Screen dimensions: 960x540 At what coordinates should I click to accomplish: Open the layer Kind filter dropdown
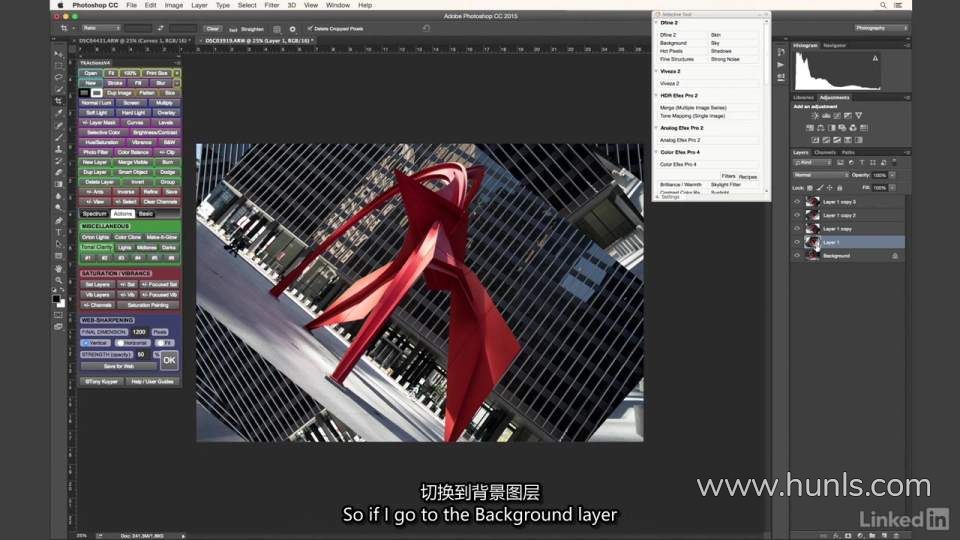coord(812,162)
